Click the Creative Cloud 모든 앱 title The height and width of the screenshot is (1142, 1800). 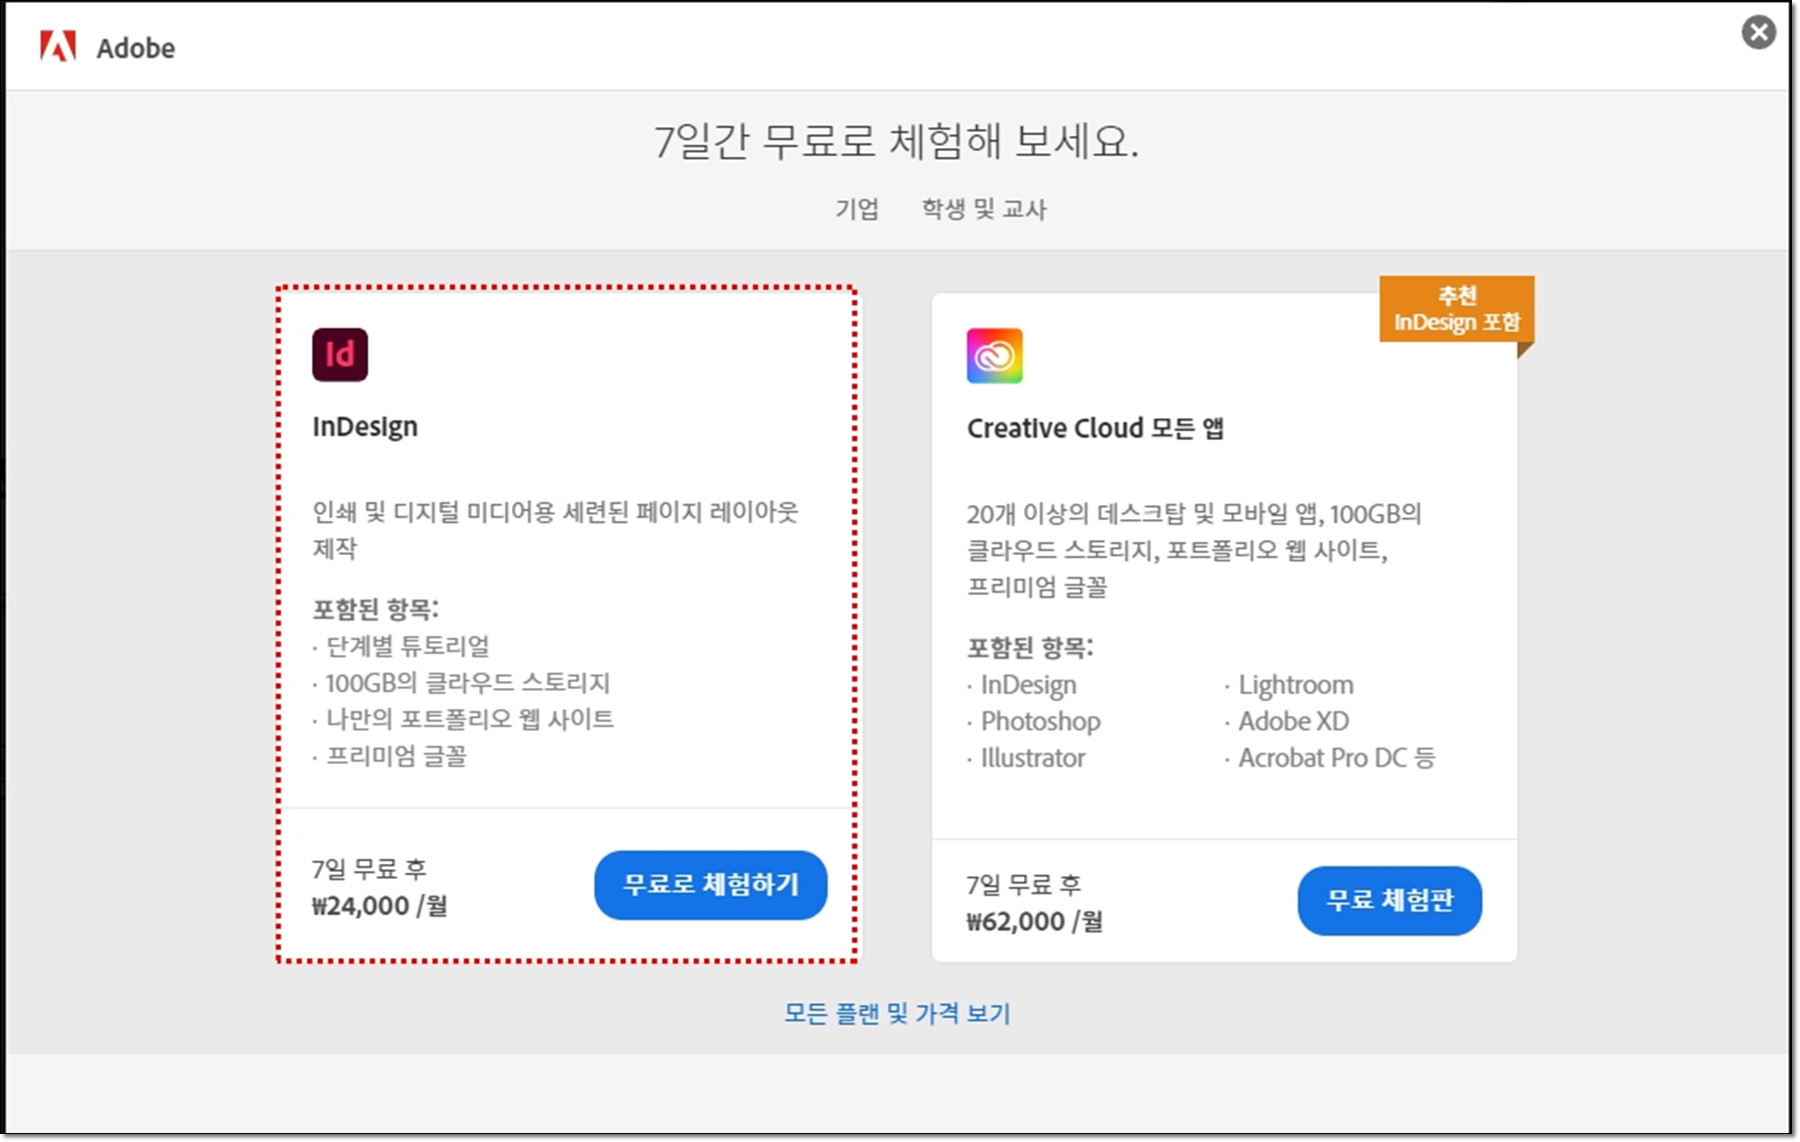coord(1095,428)
